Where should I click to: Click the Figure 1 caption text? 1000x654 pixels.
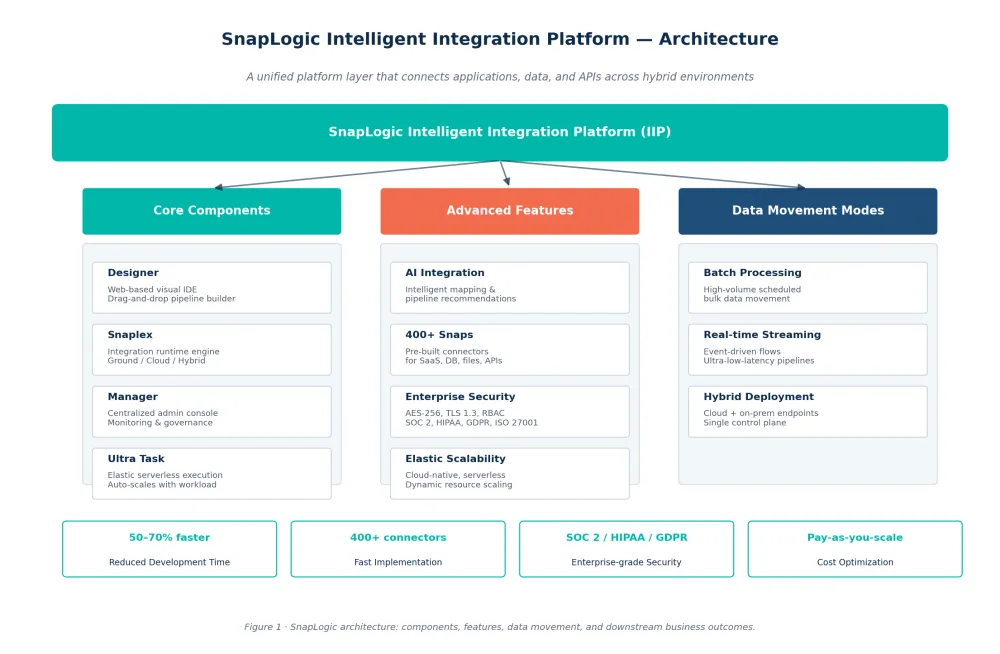[x=499, y=627]
